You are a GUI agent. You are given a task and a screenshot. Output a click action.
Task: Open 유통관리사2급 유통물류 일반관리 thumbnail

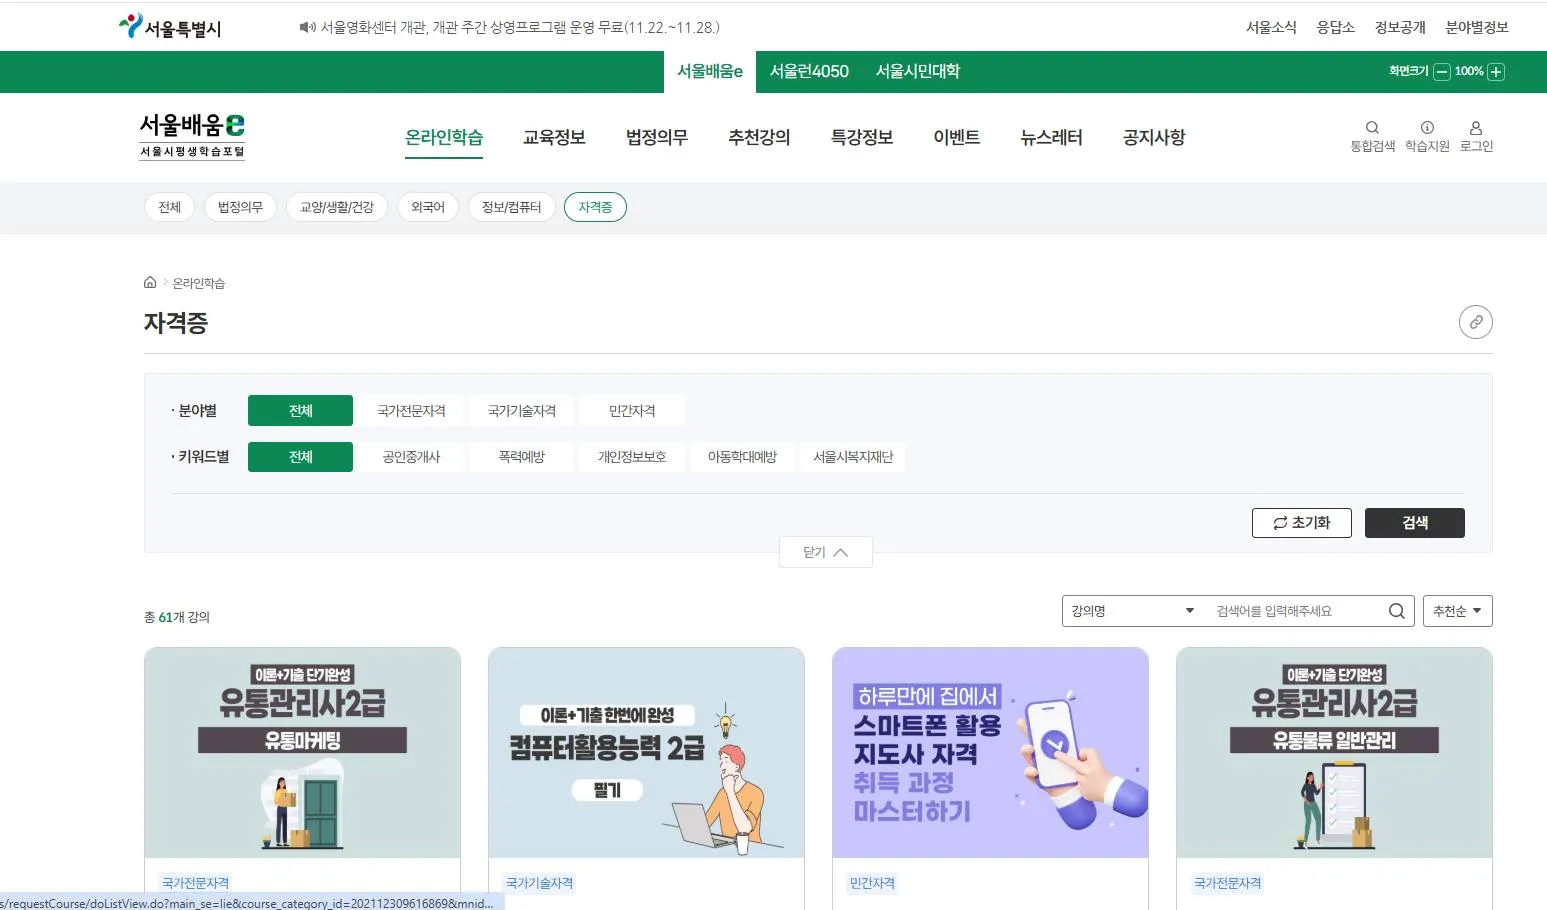click(x=1334, y=753)
